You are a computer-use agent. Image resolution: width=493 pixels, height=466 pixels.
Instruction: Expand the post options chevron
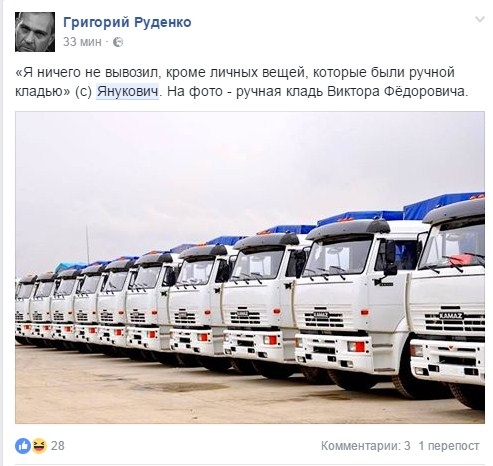[479, 20]
